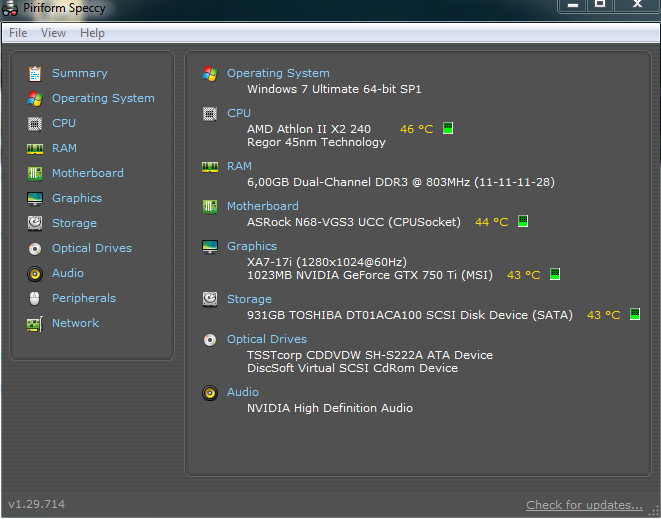Viewport: 661px width, 519px height.
Task: Click the RAM stick icon in sidebar
Action: tap(35, 149)
